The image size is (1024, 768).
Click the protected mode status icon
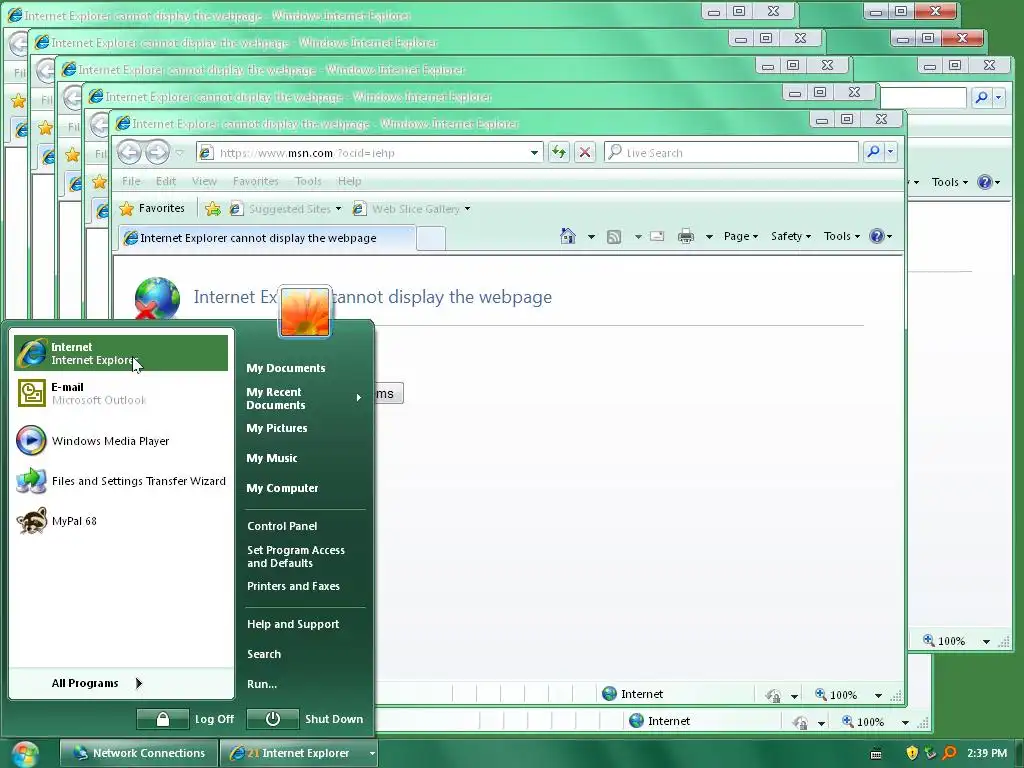(773, 696)
